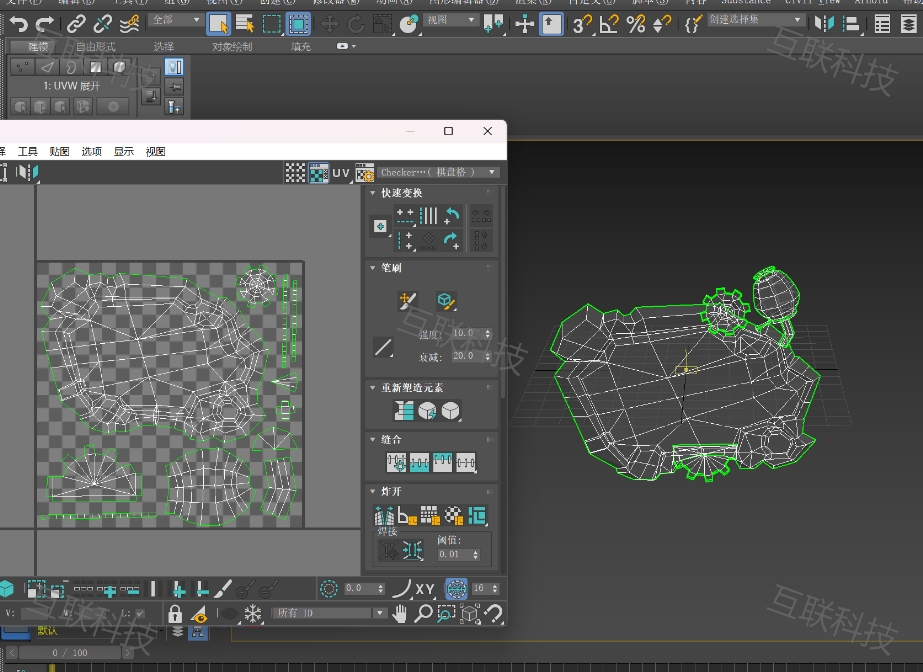Open the selection filter 全部 dropdown

point(175,20)
